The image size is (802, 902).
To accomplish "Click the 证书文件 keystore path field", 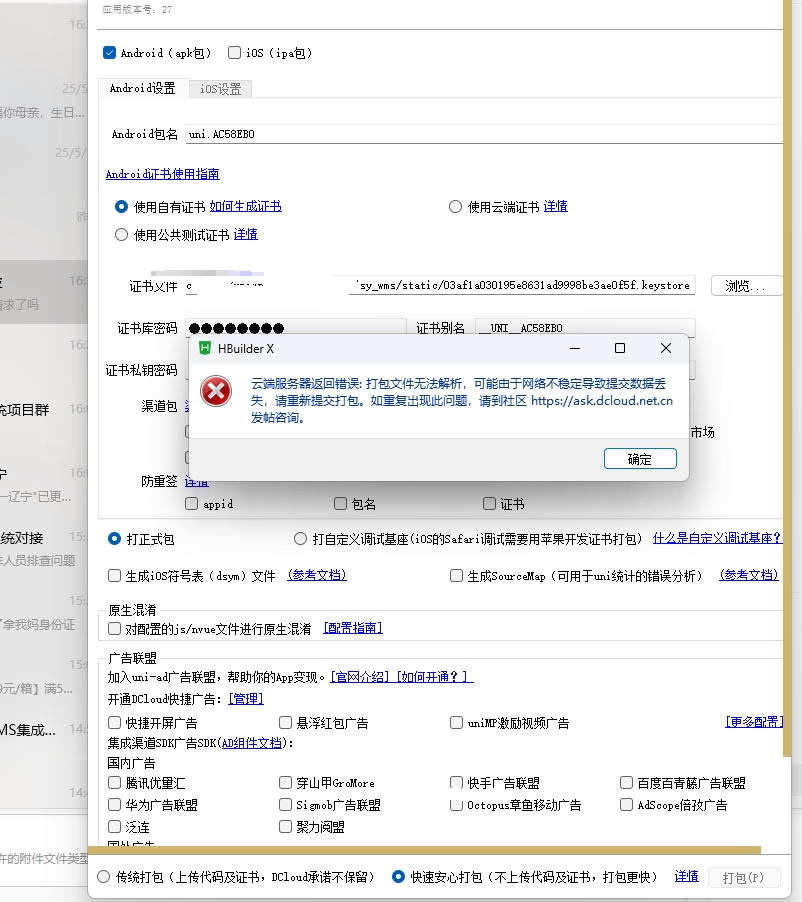I will tap(440, 285).
